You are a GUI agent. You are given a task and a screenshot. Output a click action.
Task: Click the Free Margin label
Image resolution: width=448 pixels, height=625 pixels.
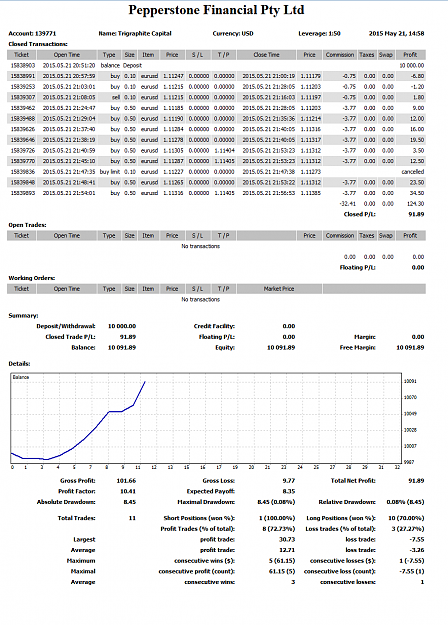[358, 348]
